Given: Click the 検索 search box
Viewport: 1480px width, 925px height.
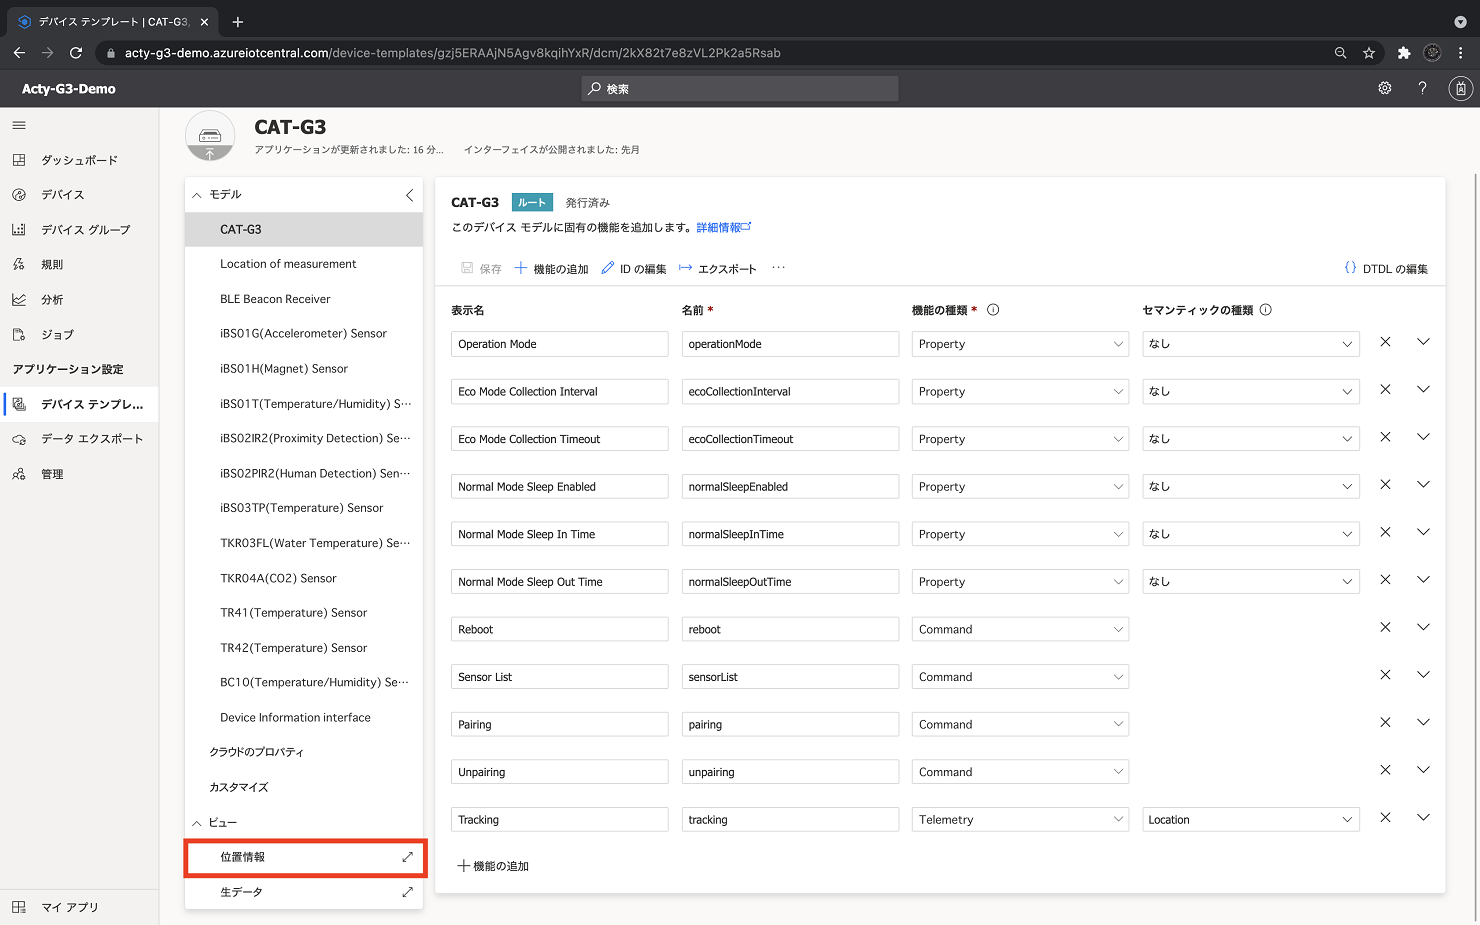Looking at the screenshot, I should (740, 89).
